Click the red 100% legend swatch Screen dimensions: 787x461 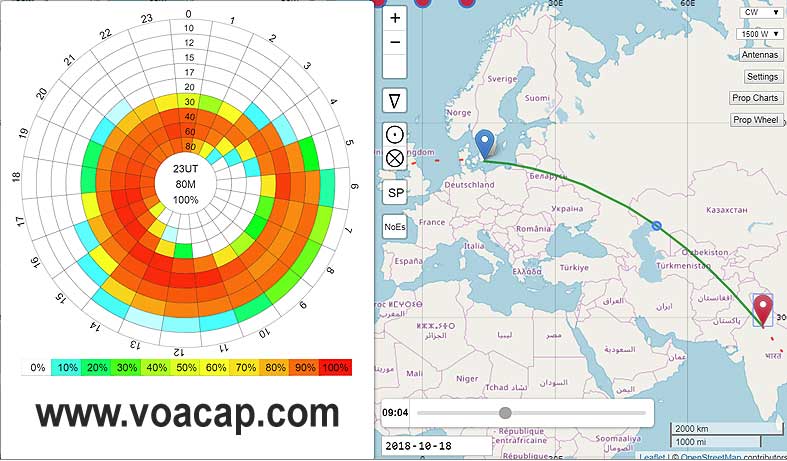point(335,368)
